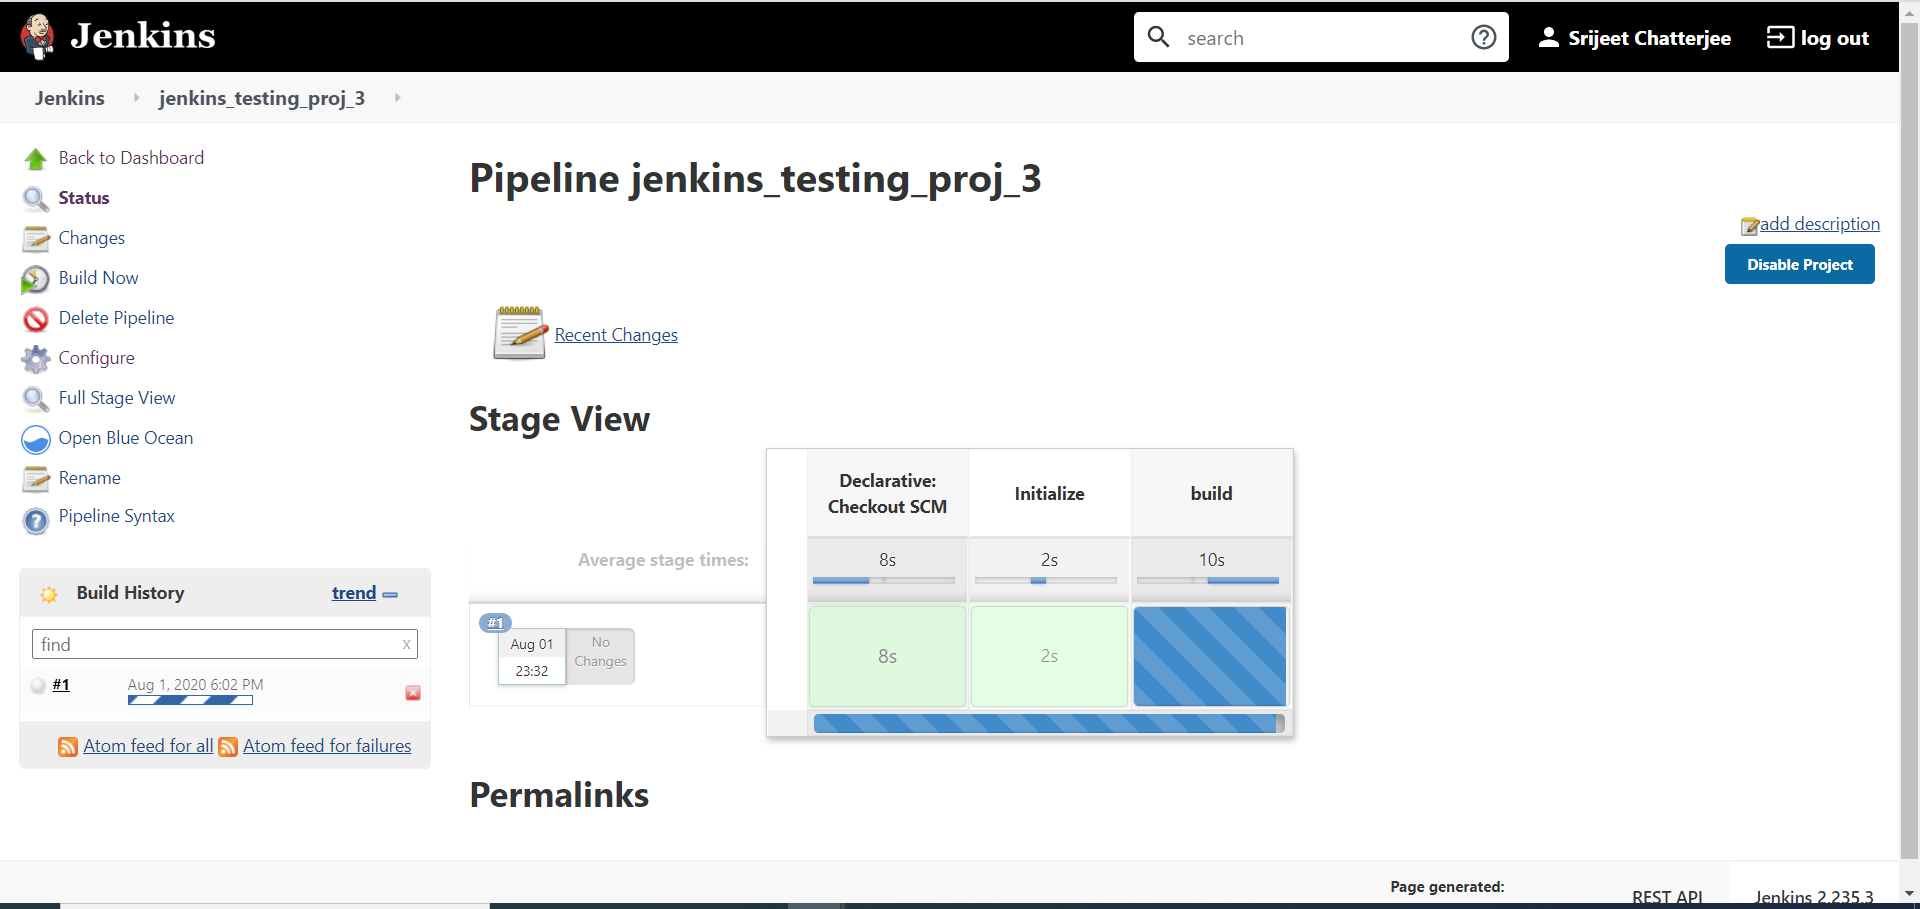Image resolution: width=1920 pixels, height=909 pixels.
Task: Expand the breadcrumb arrow after Jenkins
Action: pos(135,98)
